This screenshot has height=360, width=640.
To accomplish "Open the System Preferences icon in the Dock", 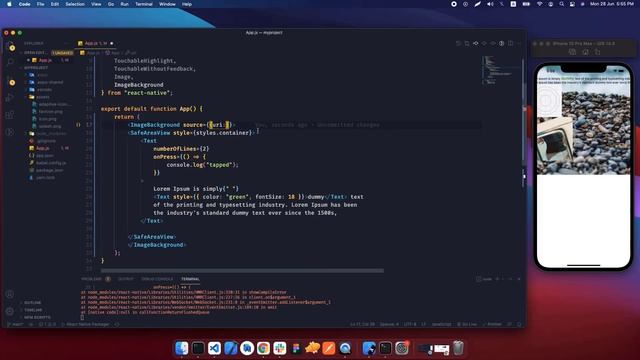I will click(402, 348).
